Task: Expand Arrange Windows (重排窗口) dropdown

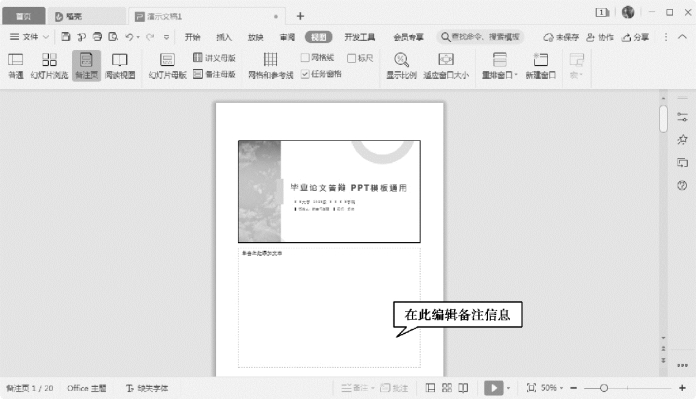Action: coord(516,75)
